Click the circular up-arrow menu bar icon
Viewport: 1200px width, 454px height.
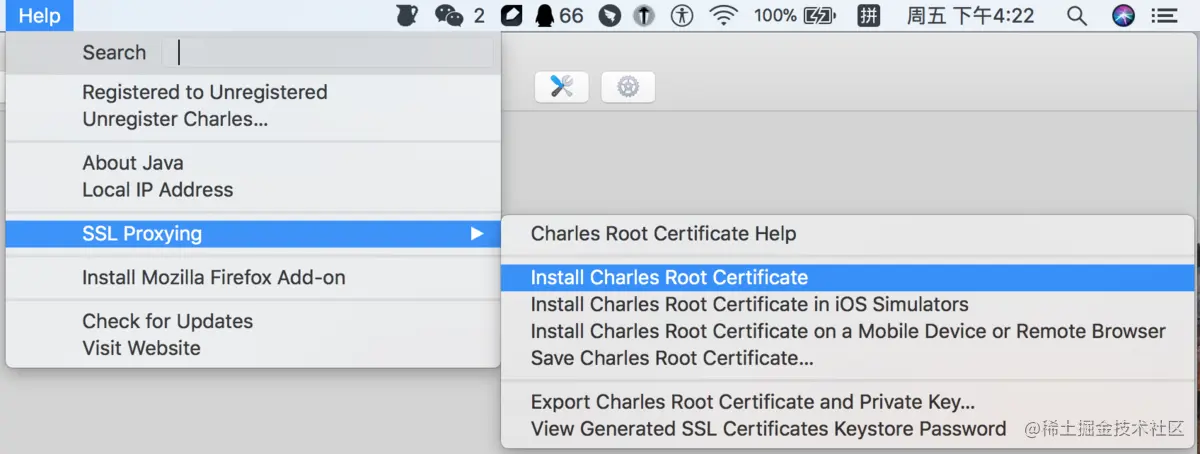(x=645, y=16)
